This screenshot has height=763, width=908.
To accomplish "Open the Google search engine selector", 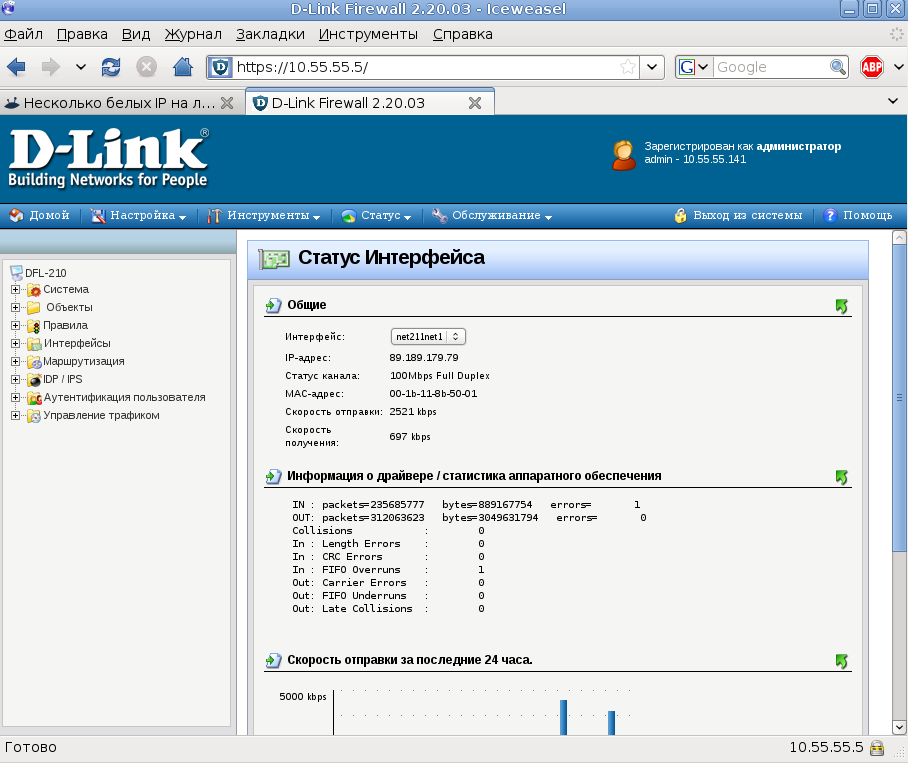I will tap(693, 67).
